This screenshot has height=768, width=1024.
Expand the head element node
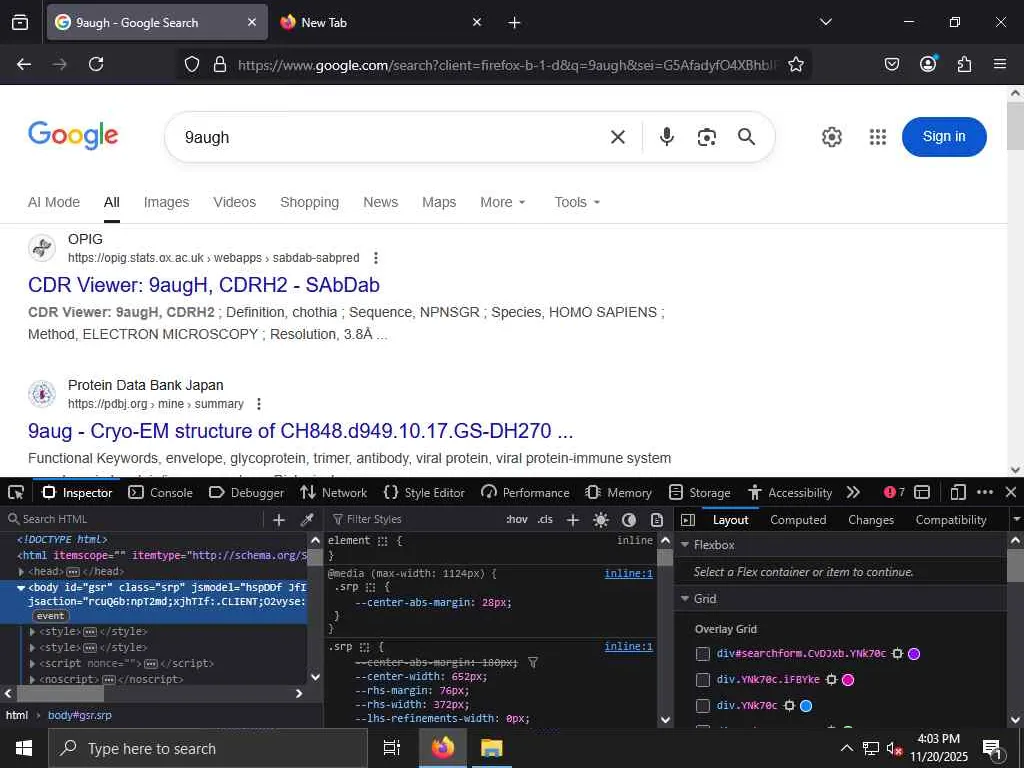pos(22,572)
